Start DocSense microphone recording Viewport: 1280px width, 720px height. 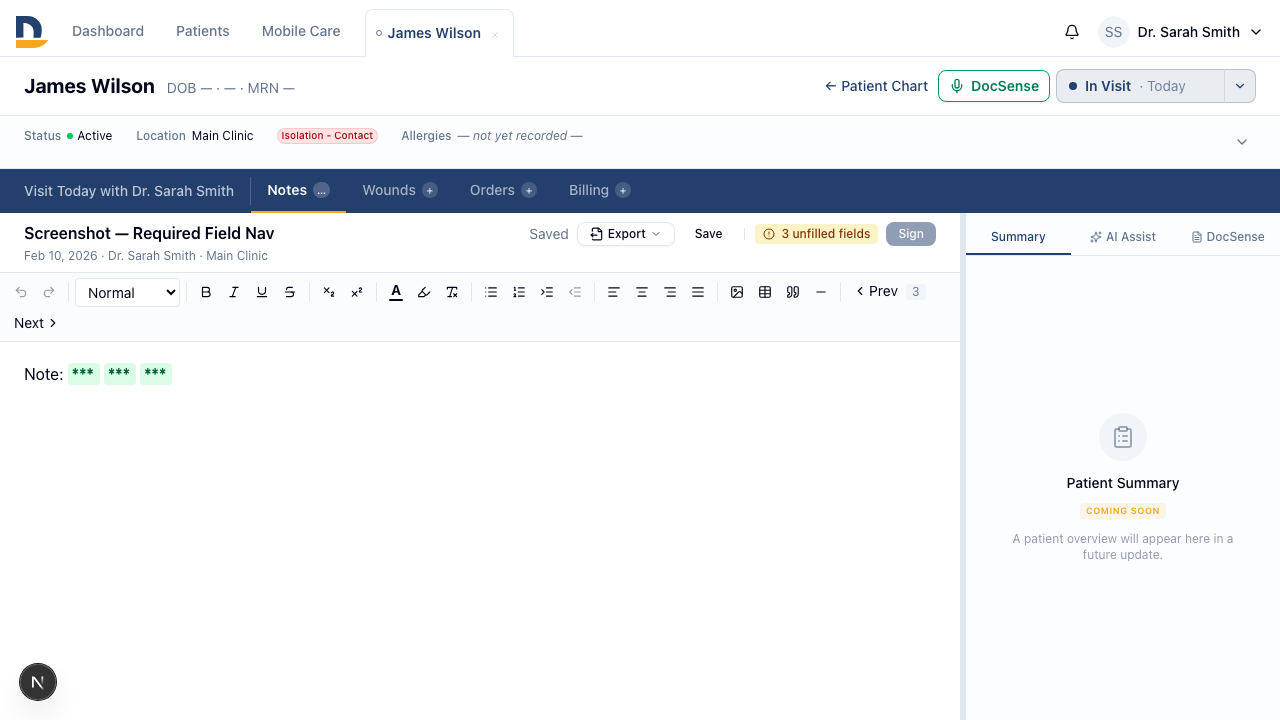[994, 86]
